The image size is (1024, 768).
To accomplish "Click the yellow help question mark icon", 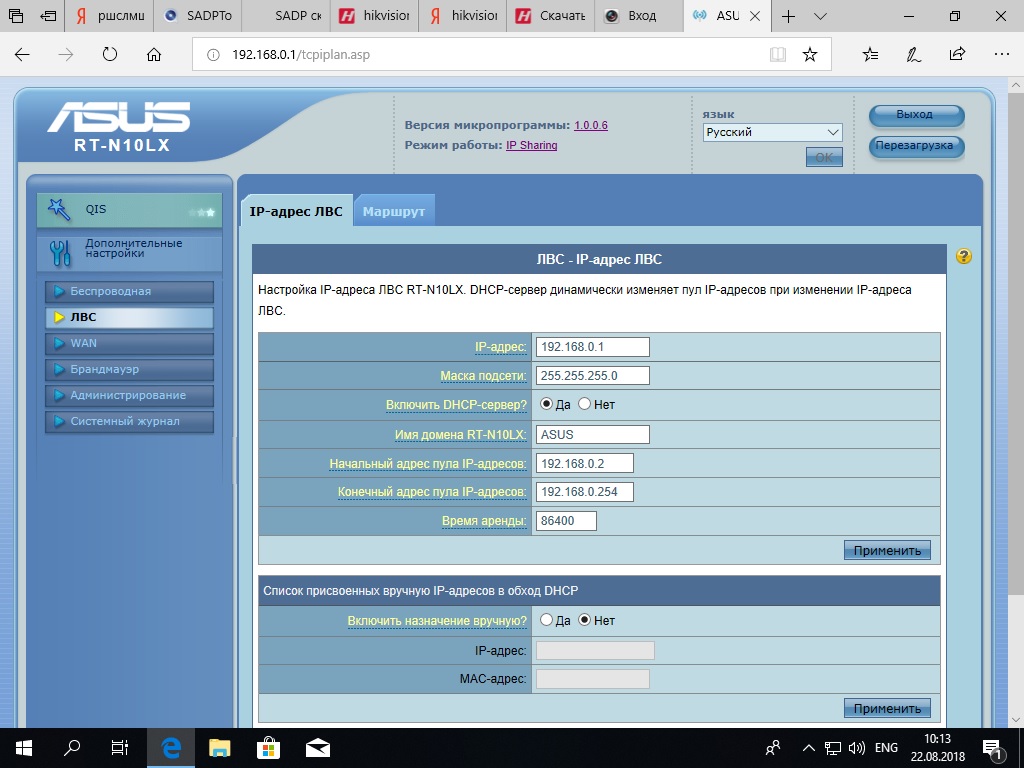I will tap(963, 256).
